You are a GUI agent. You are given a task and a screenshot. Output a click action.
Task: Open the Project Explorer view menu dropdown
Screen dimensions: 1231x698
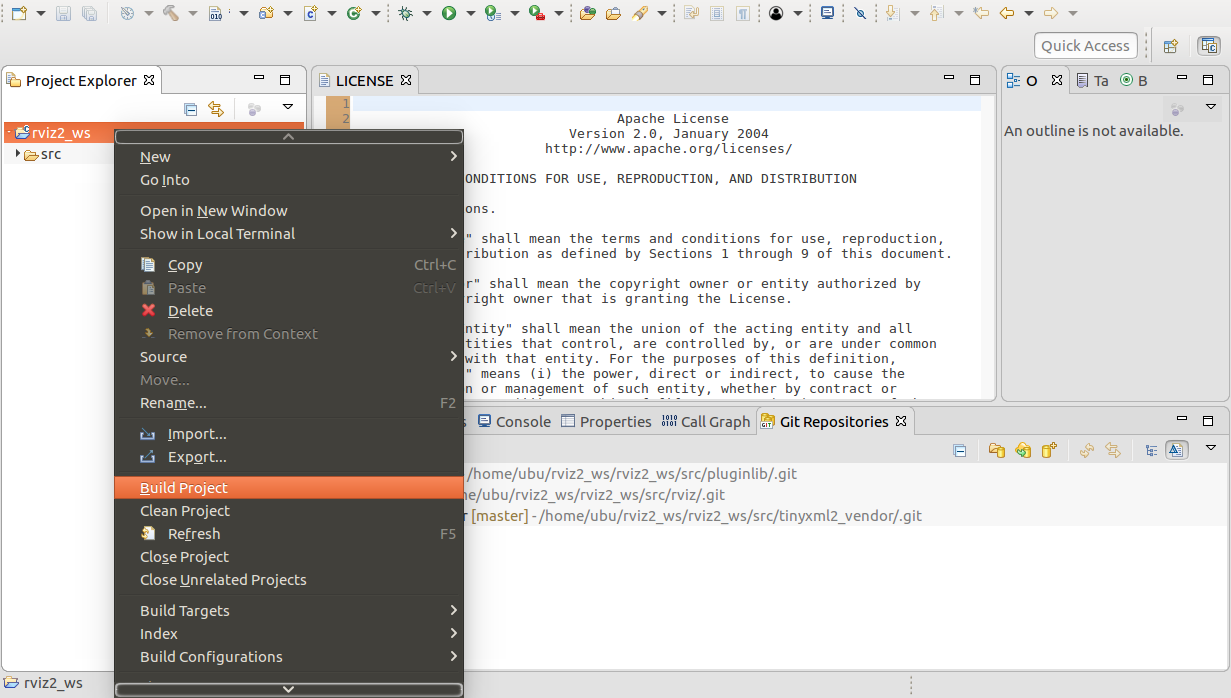pyautogui.click(x=288, y=108)
